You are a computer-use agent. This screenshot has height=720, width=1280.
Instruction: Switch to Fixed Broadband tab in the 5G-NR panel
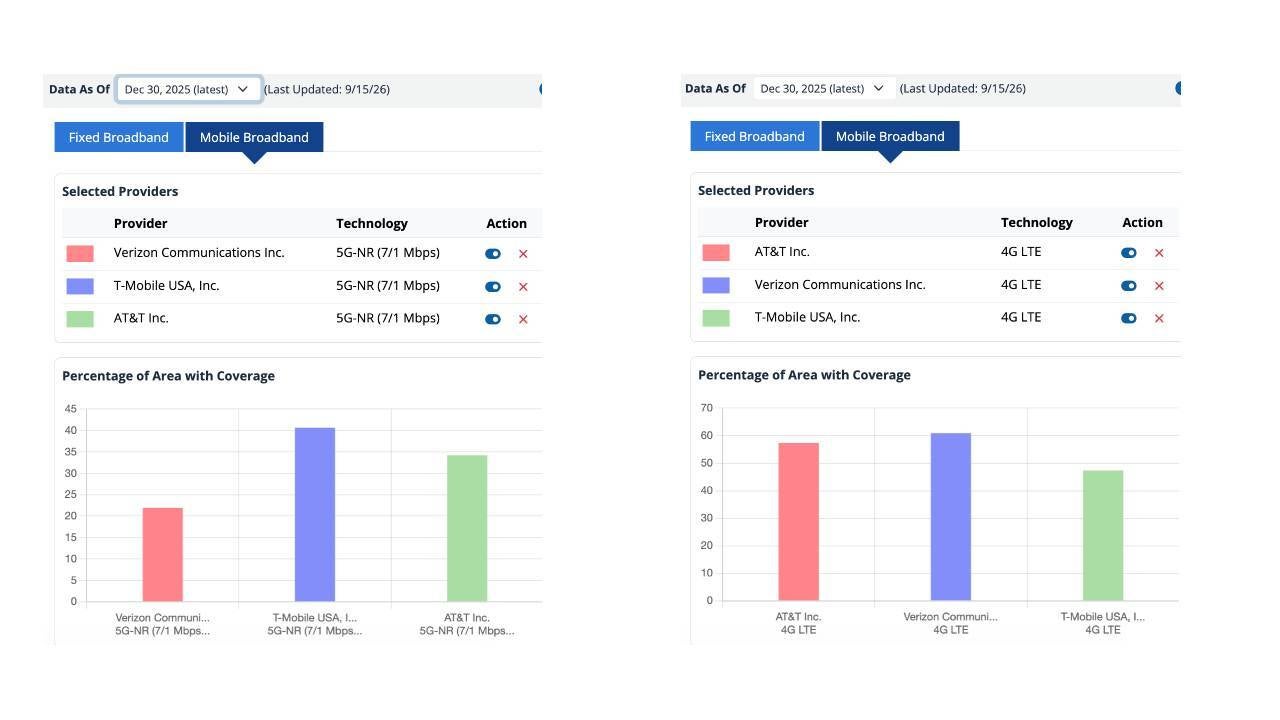pos(119,137)
